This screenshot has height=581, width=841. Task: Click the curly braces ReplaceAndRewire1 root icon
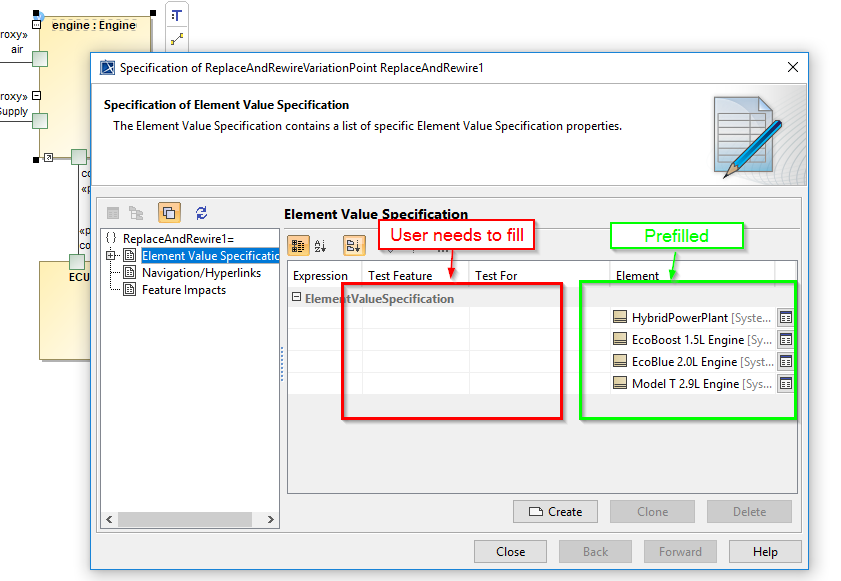[x=111, y=238]
